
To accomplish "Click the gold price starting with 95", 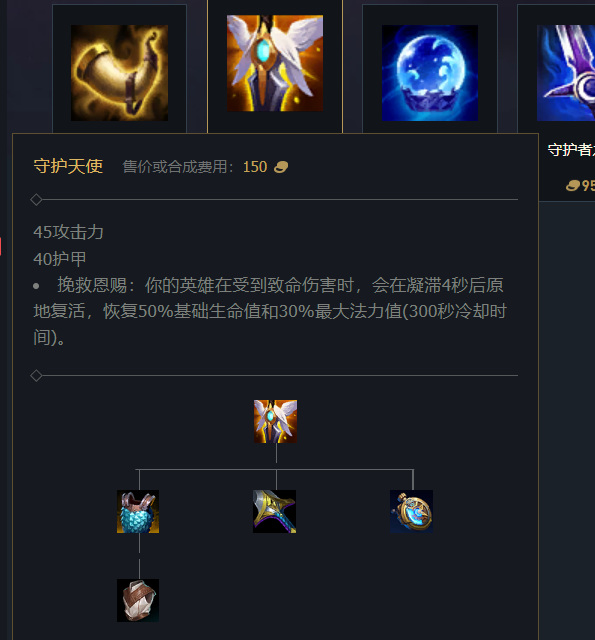I will click(580, 186).
